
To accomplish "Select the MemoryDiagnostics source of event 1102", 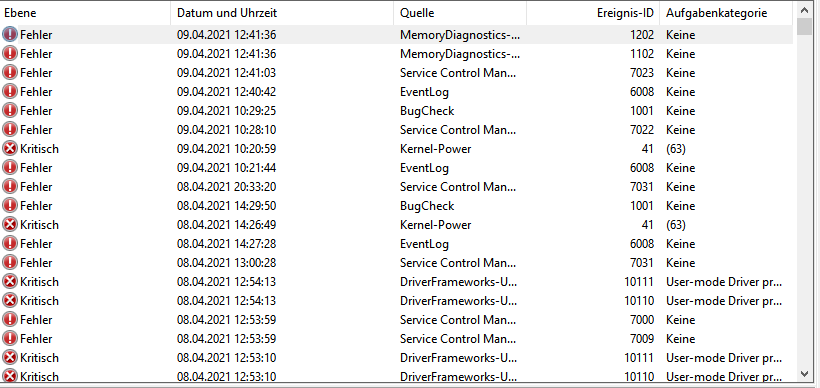I will 460,54.
